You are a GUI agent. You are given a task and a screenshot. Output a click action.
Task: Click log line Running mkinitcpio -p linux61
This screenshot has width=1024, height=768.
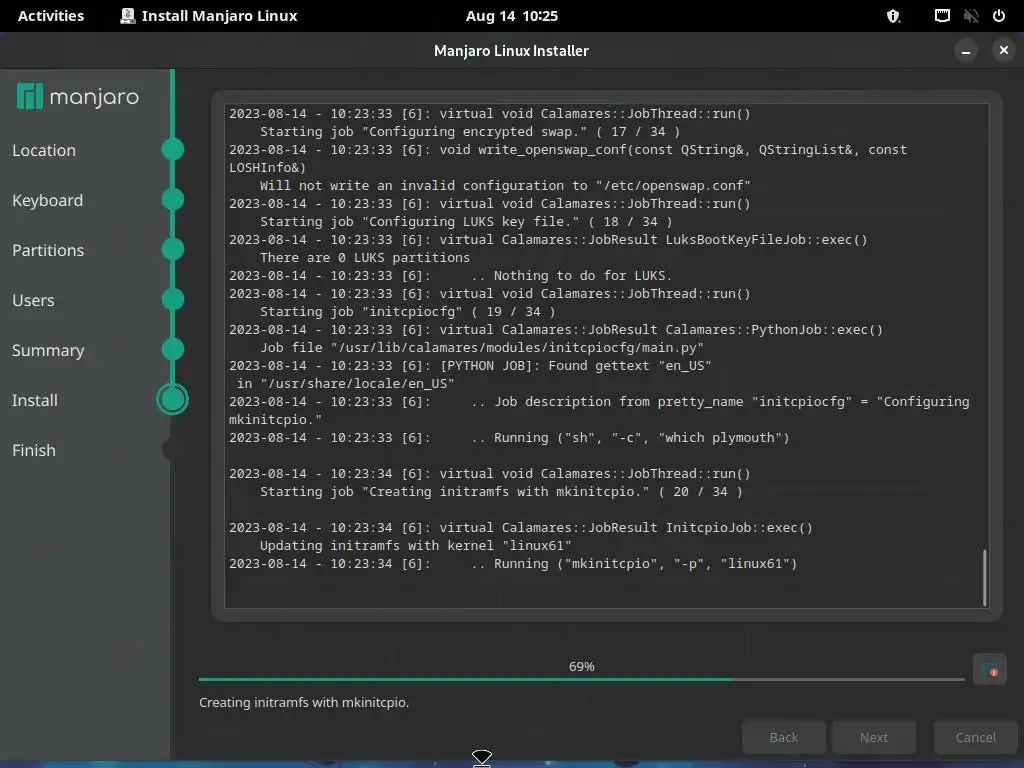click(513, 564)
